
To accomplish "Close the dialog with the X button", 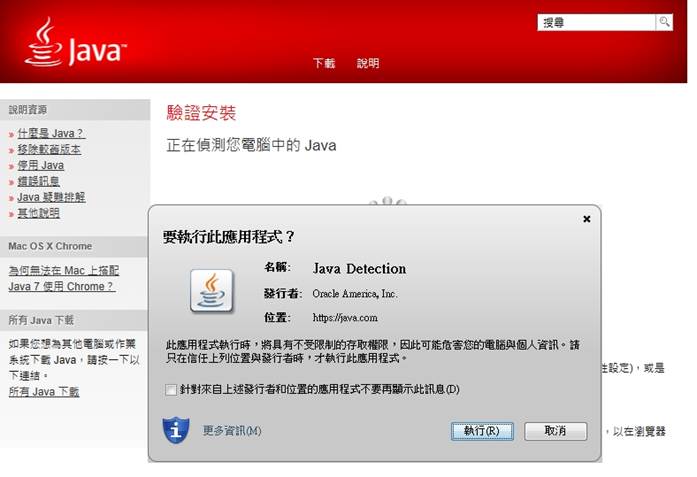I will coord(587,219).
